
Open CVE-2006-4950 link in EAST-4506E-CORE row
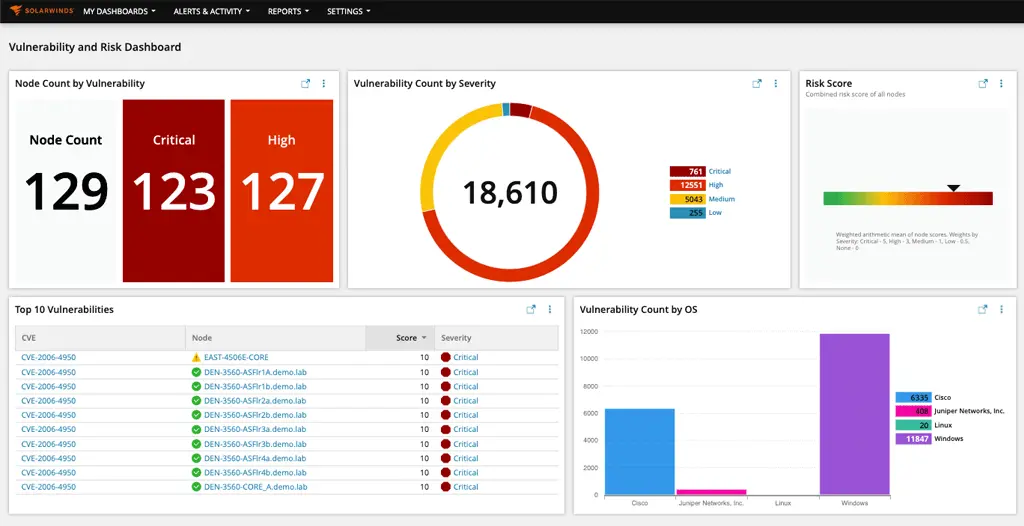pyautogui.click(x=48, y=357)
